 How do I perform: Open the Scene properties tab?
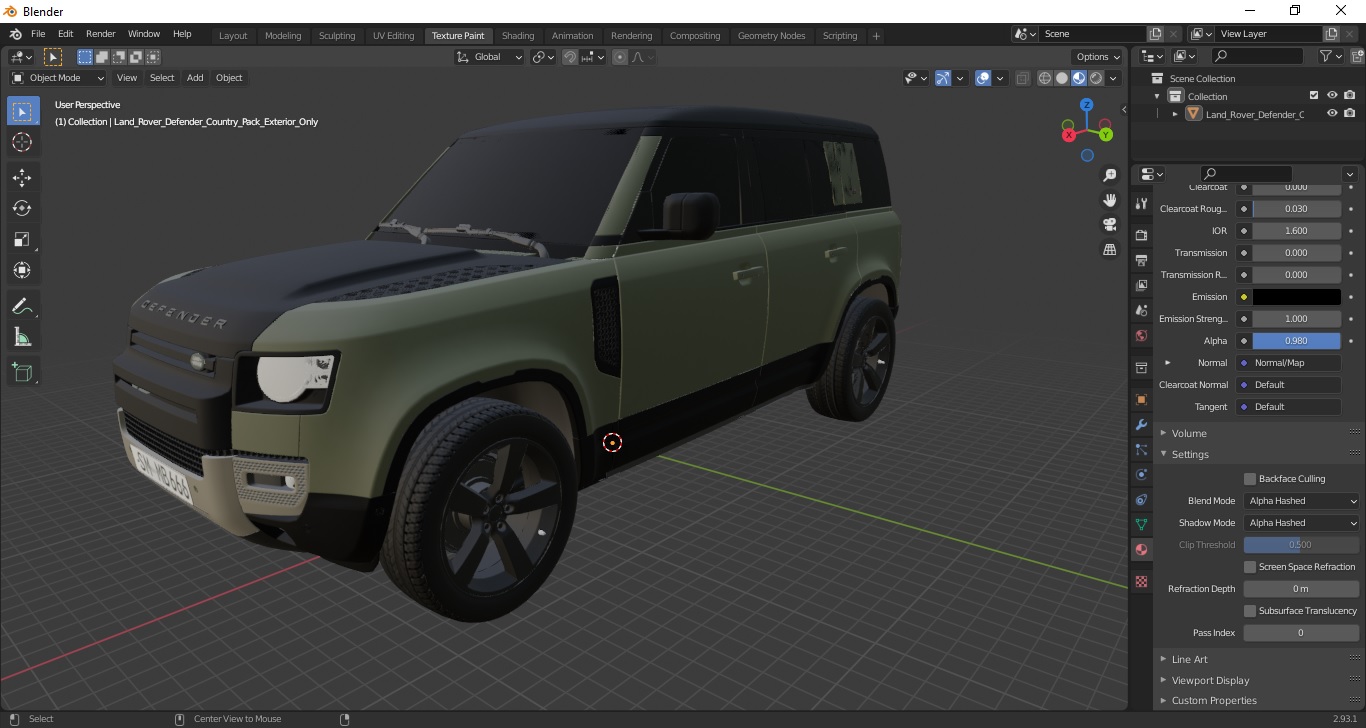coord(1141,310)
